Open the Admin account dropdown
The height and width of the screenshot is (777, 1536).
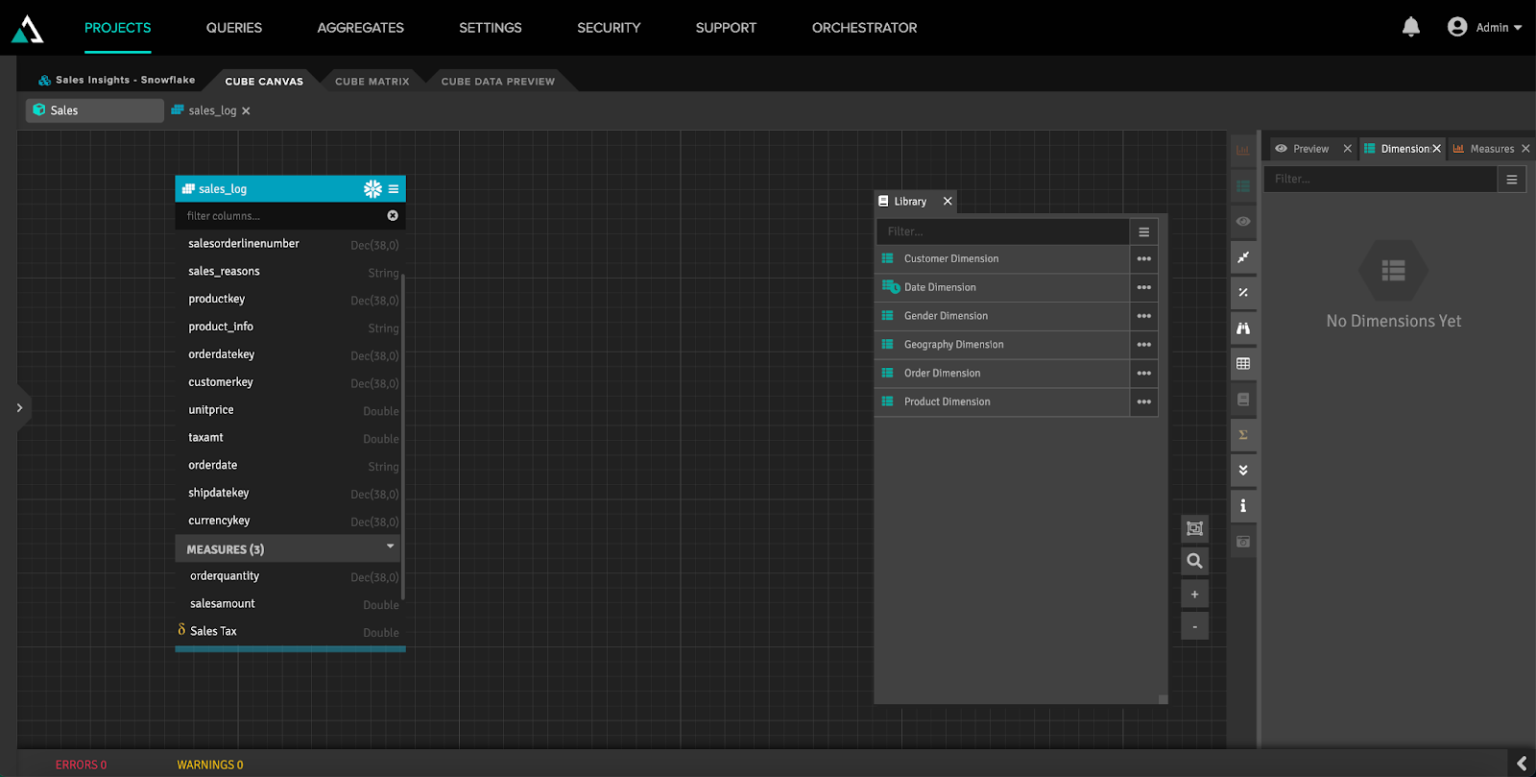click(x=1489, y=27)
